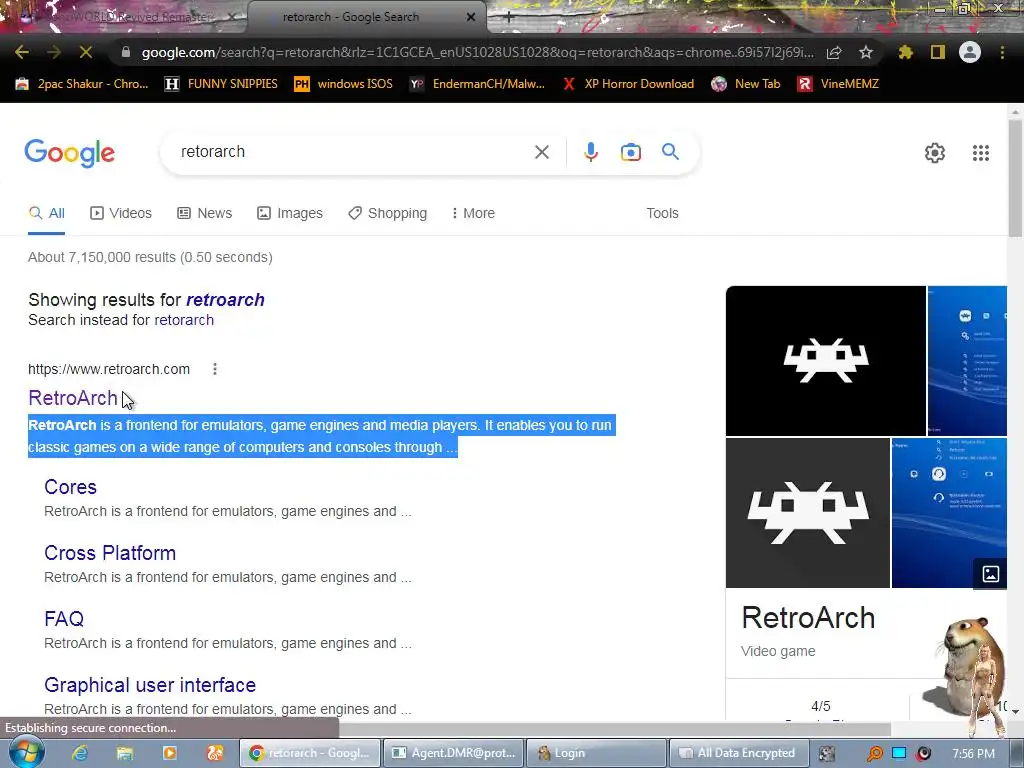
Task: Switch to the Shopping tab
Action: (387, 213)
